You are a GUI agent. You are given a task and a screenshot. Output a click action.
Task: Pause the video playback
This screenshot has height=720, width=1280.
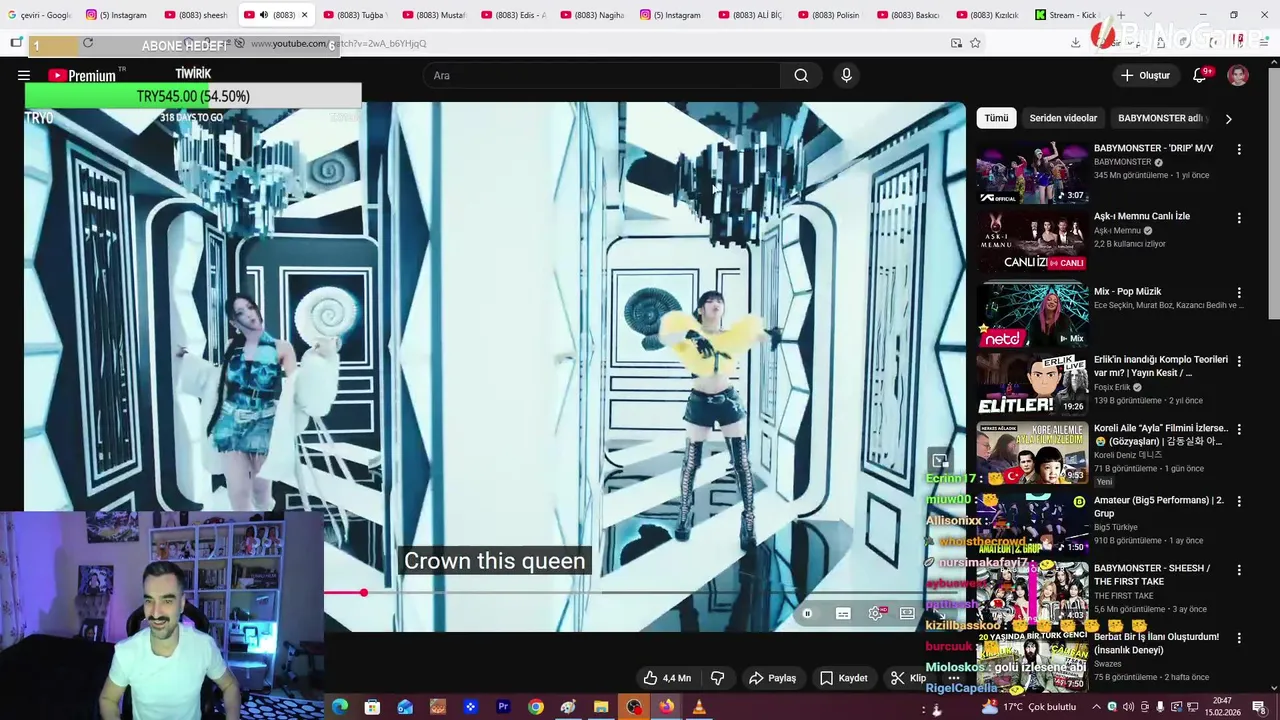(x=807, y=613)
